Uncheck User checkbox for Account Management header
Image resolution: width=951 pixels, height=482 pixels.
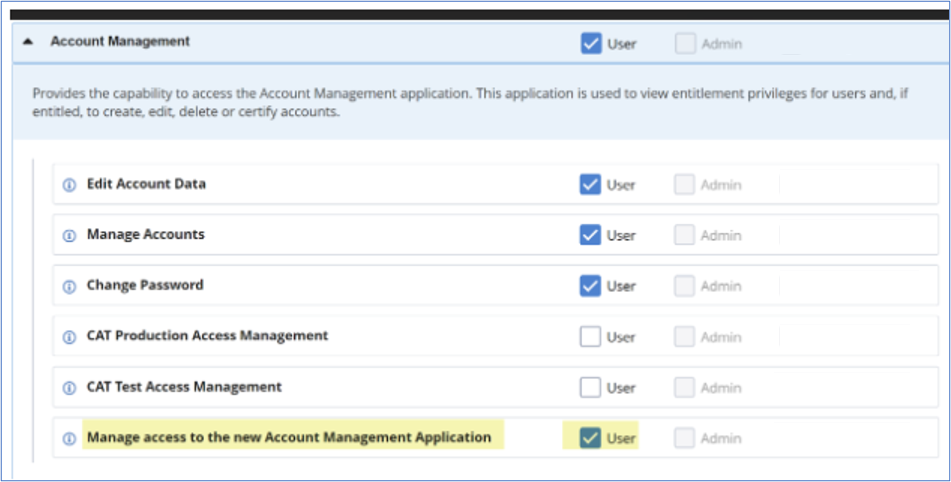(590, 43)
